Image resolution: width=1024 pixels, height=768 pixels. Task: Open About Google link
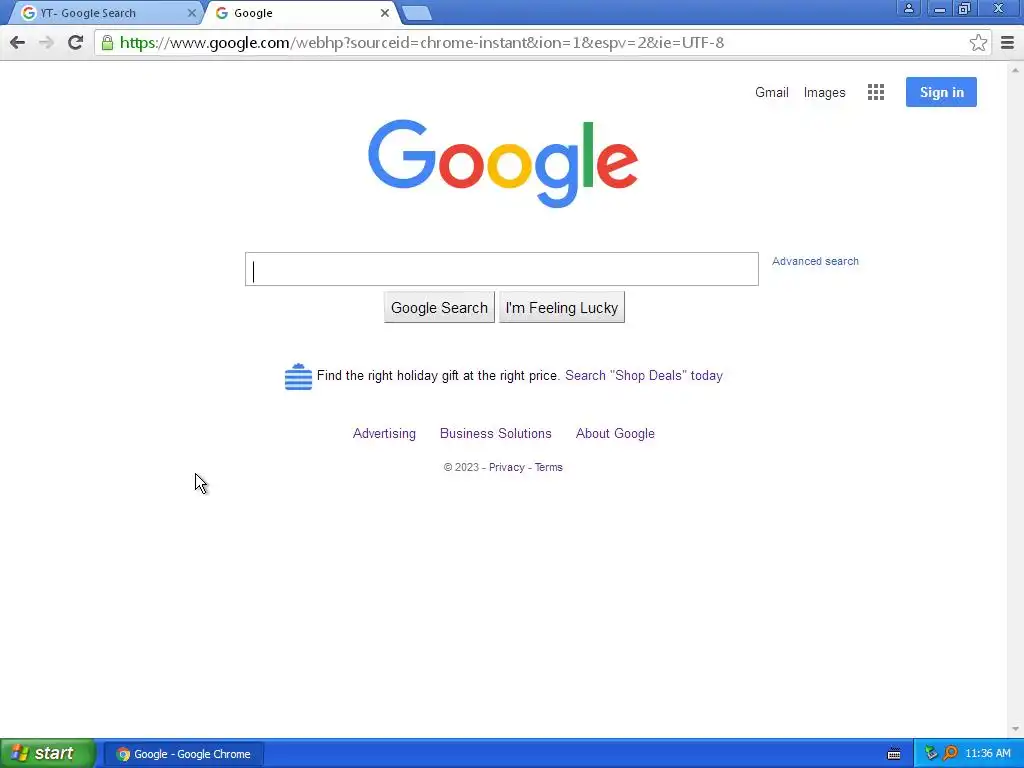615,434
